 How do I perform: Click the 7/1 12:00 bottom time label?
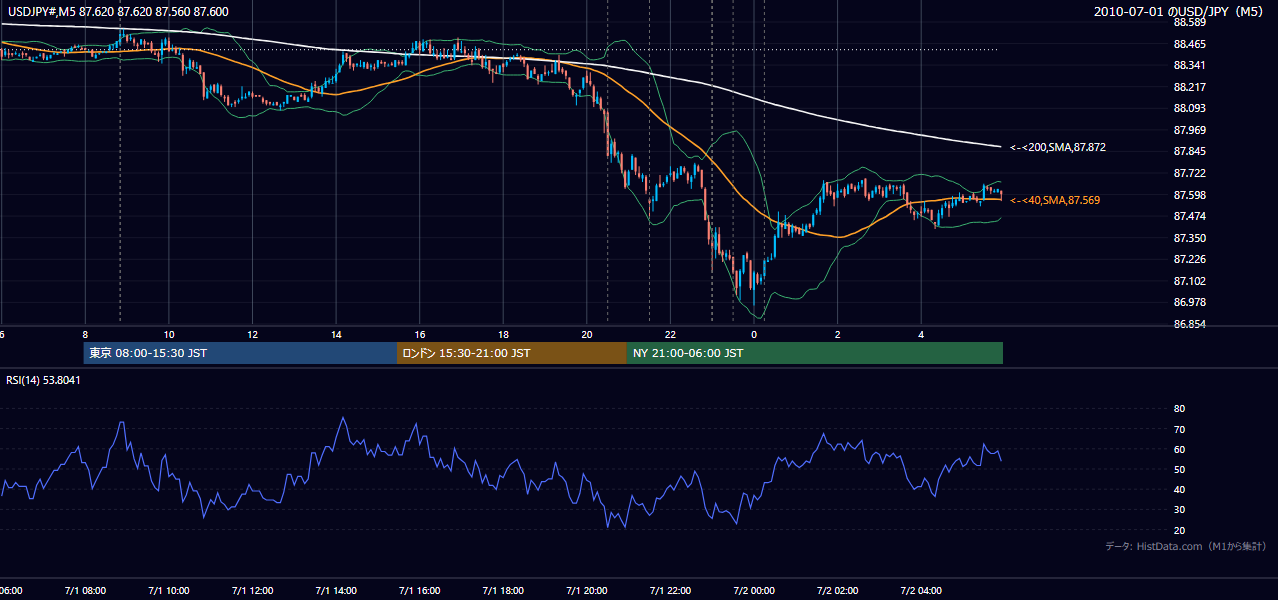[252, 590]
